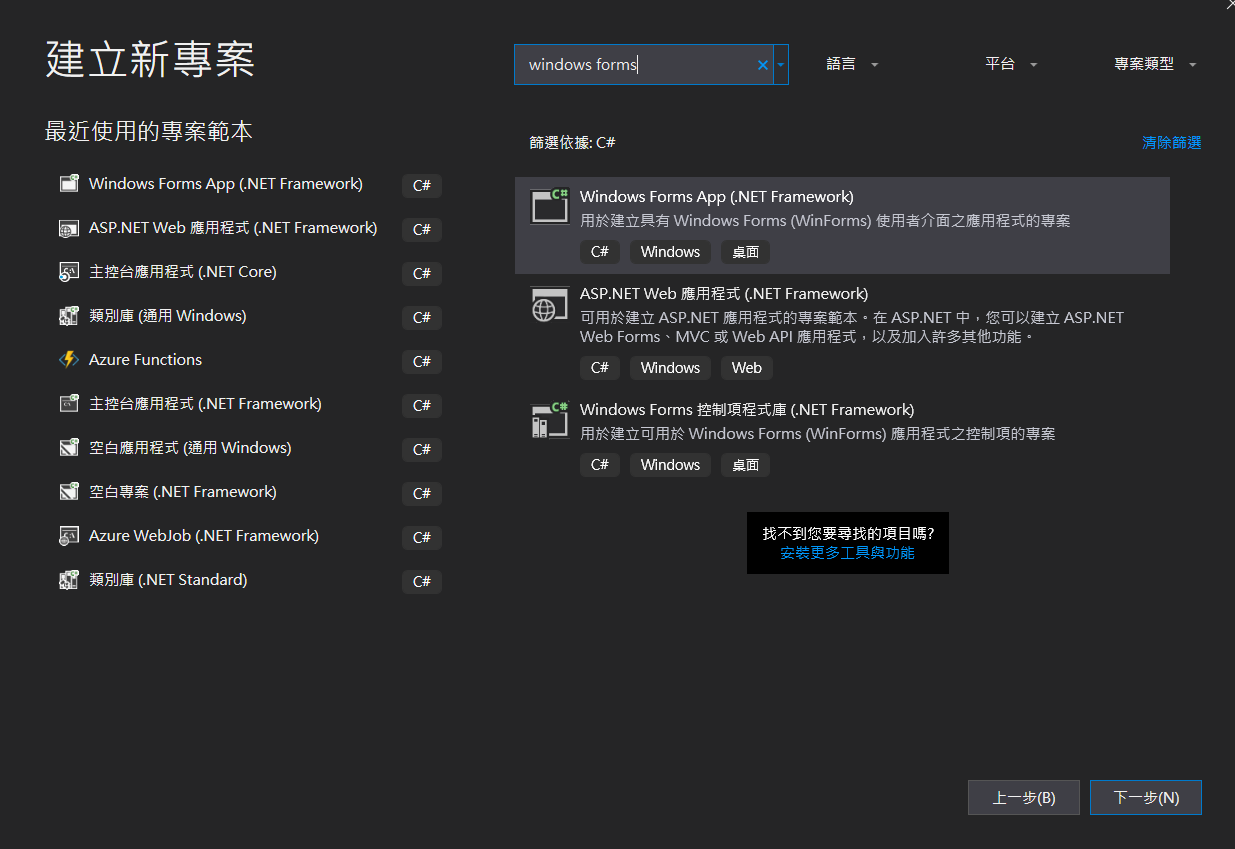Open the 專案類型 filter dropdown
This screenshot has height=849, width=1235.
pyautogui.click(x=1155, y=64)
